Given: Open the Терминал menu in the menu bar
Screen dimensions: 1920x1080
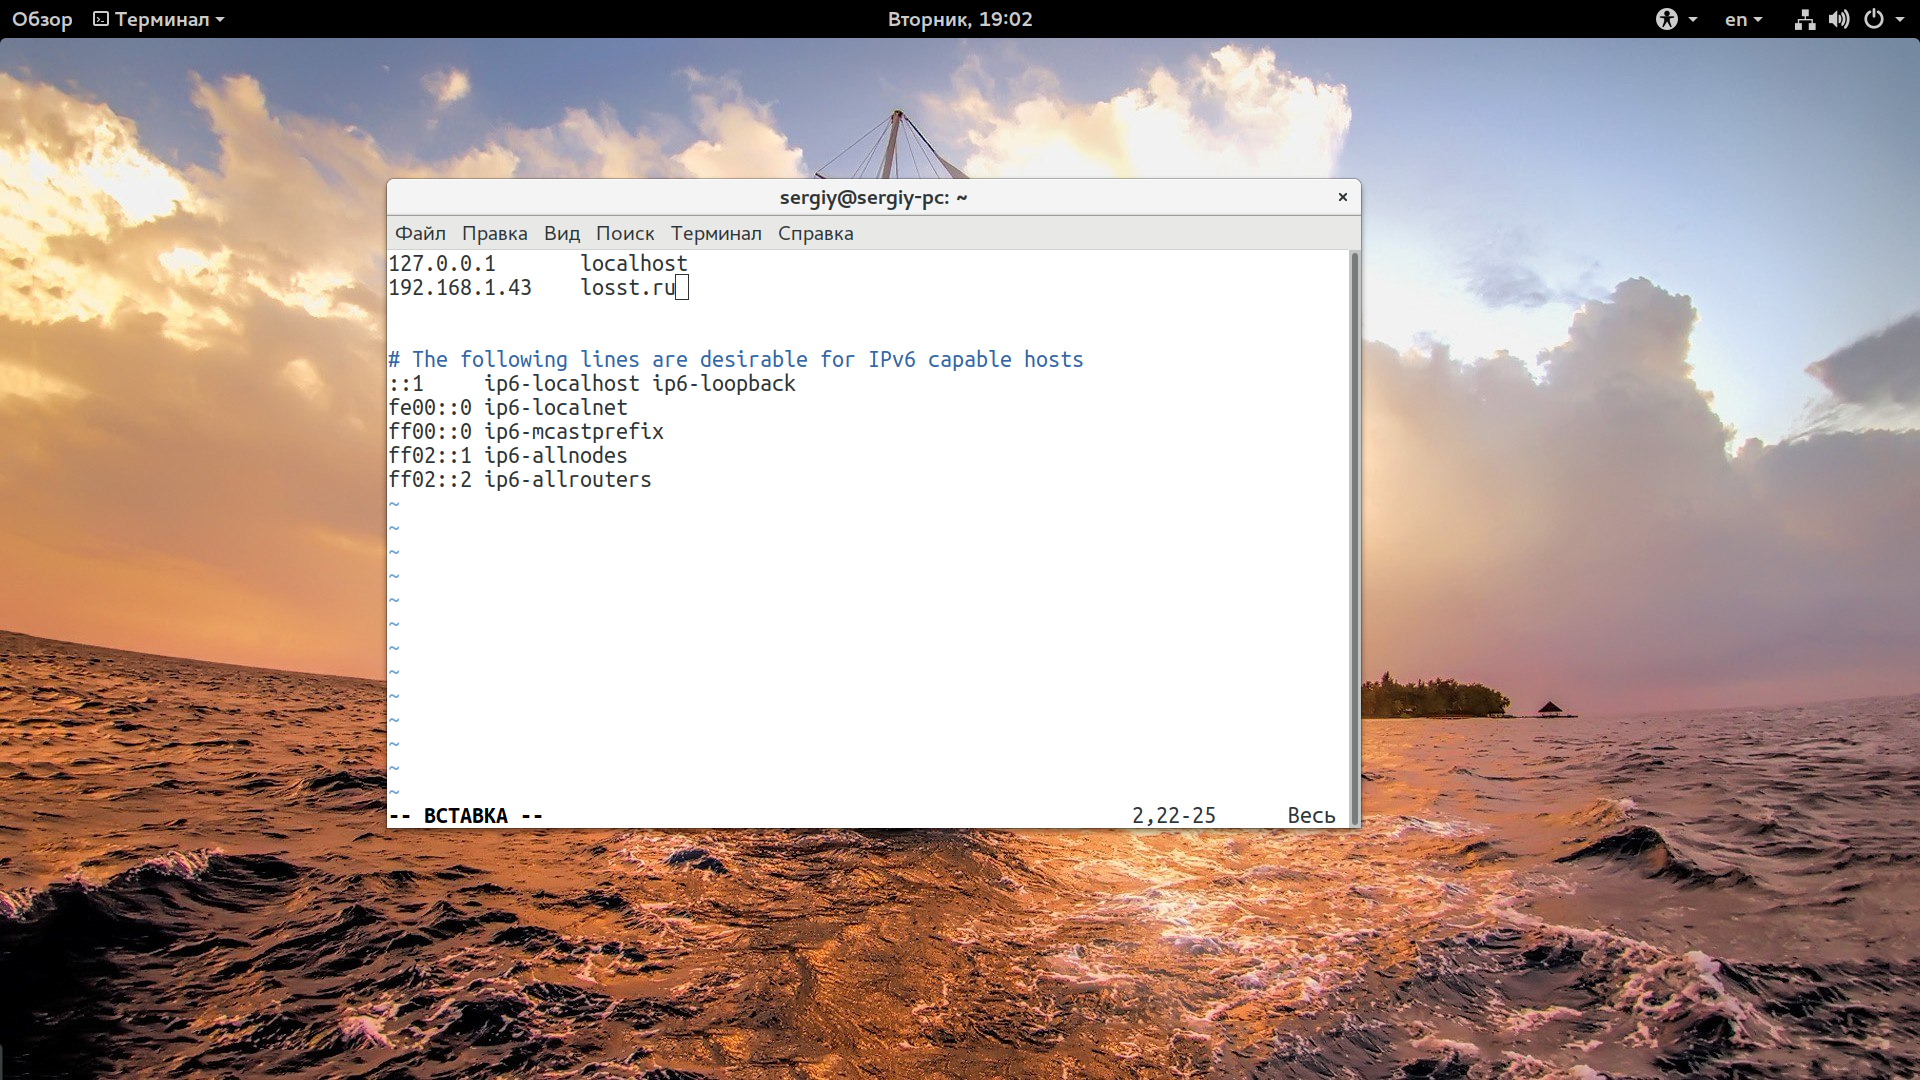Looking at the screenshot, I should point(715,233).
